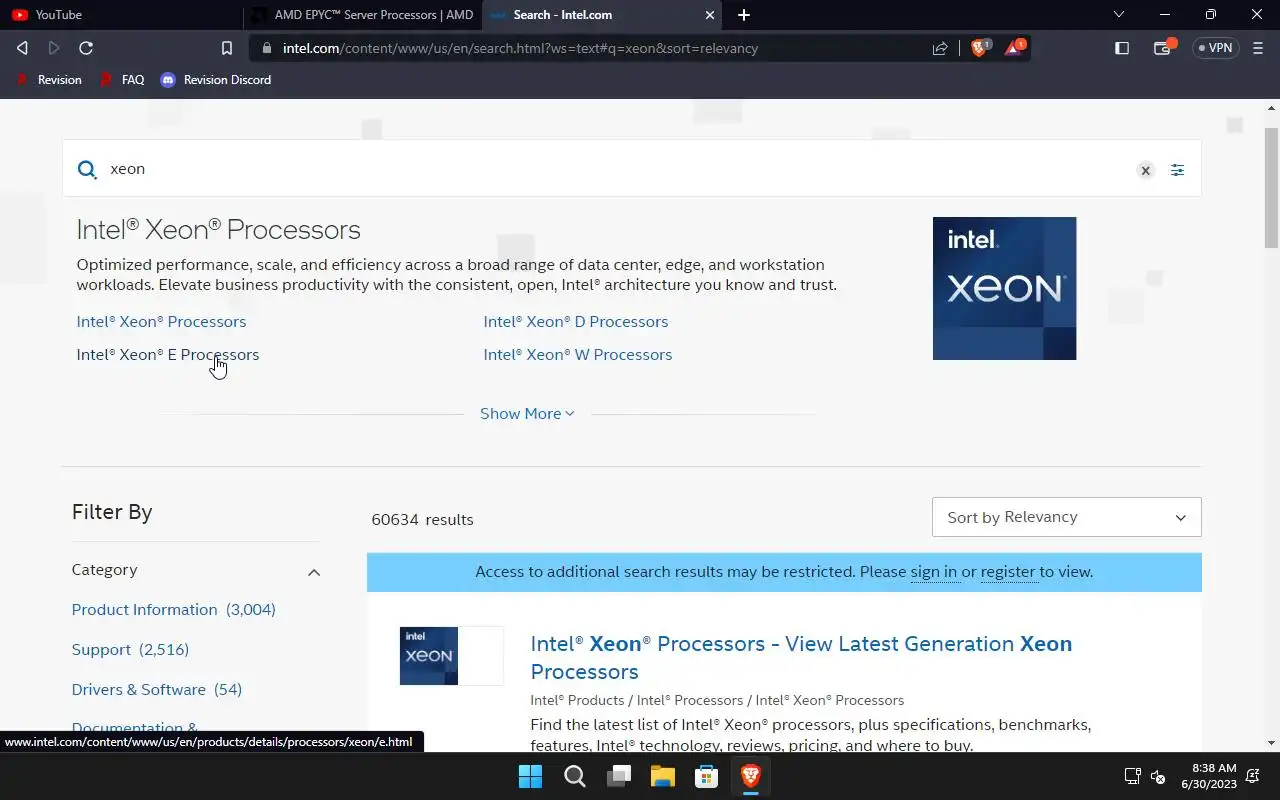Screen dimensions: 1280x800
Task: Close the Search - Intel.com tab
Action: pyautogui.click(x=710, y=15)
